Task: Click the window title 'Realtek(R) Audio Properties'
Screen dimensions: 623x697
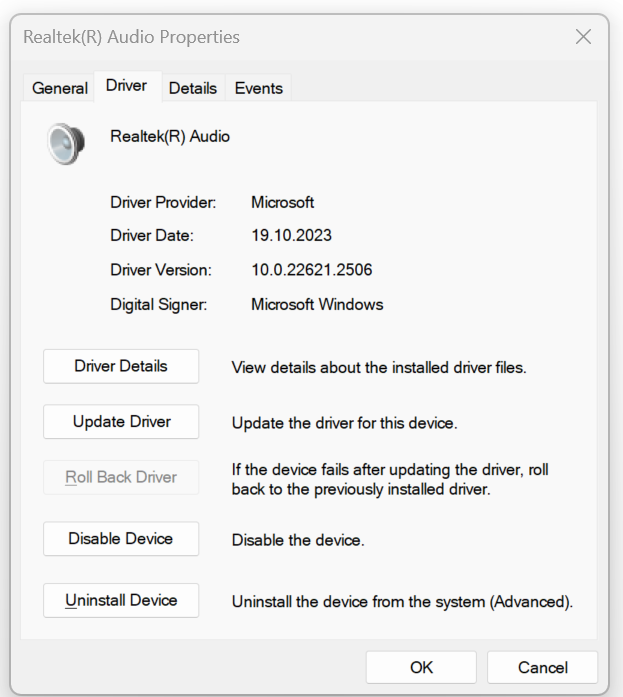Action: pos(132,37)
